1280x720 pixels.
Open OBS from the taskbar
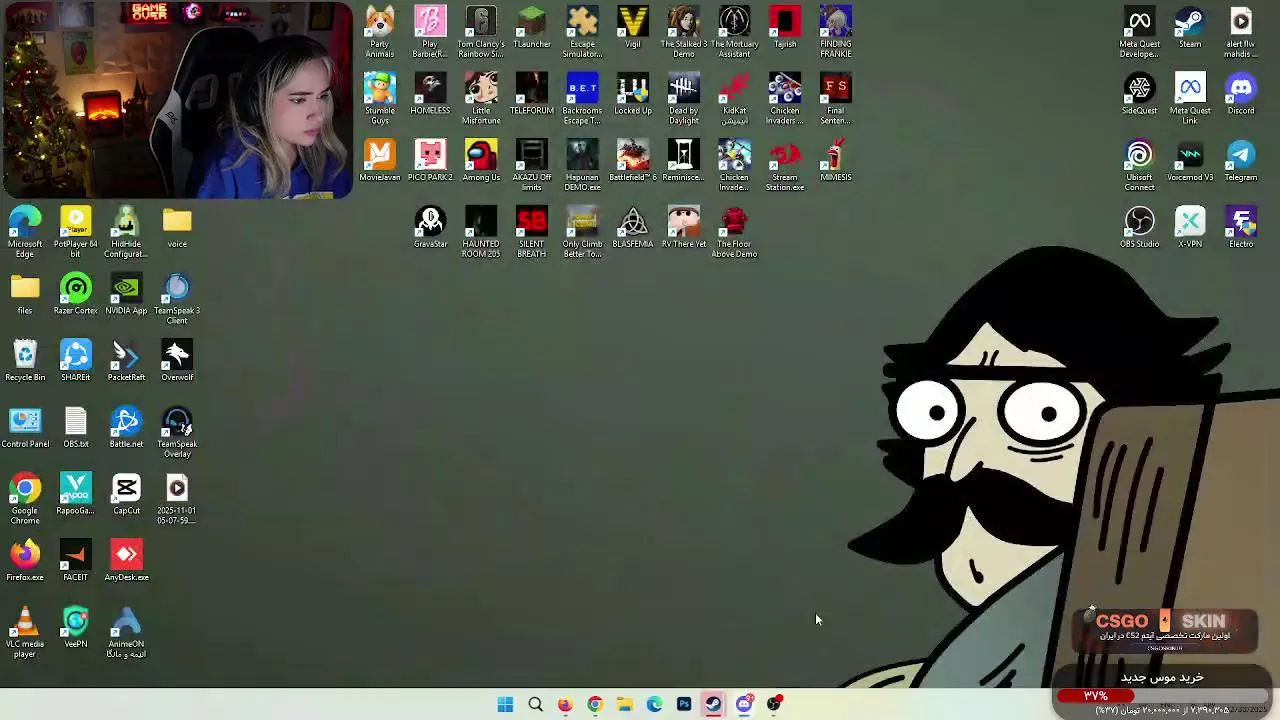(774, 704)
